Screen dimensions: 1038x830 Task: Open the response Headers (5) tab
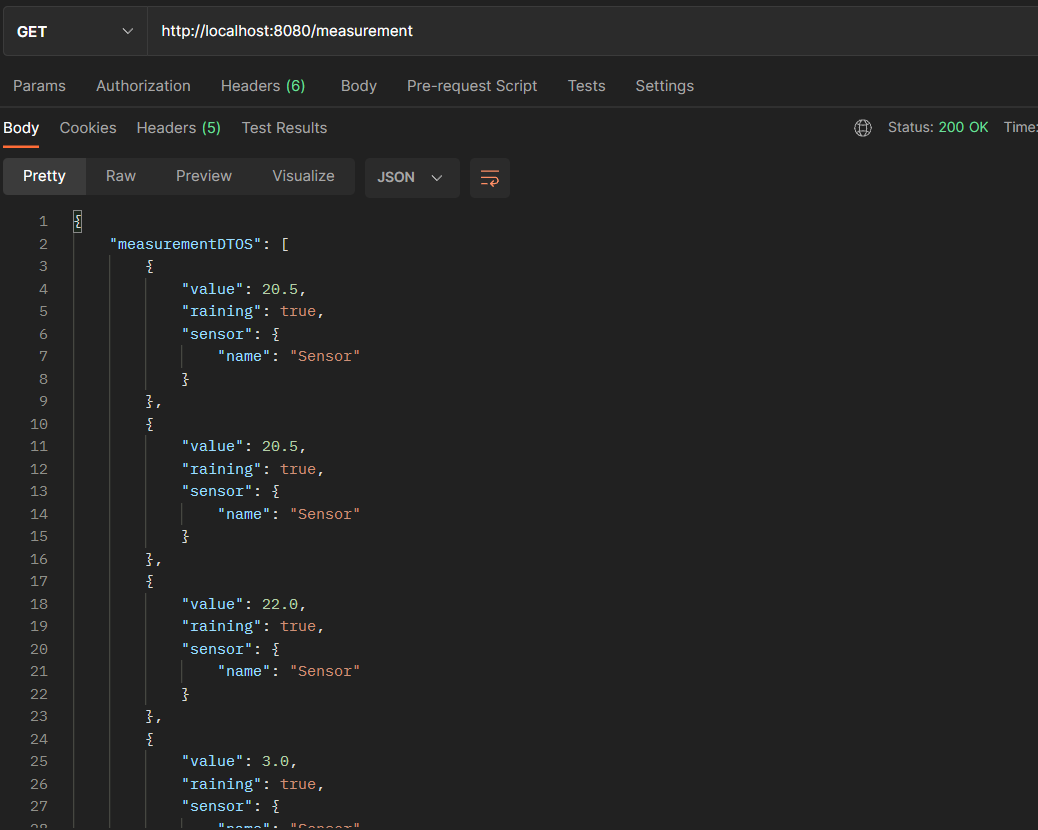point(179,128)
